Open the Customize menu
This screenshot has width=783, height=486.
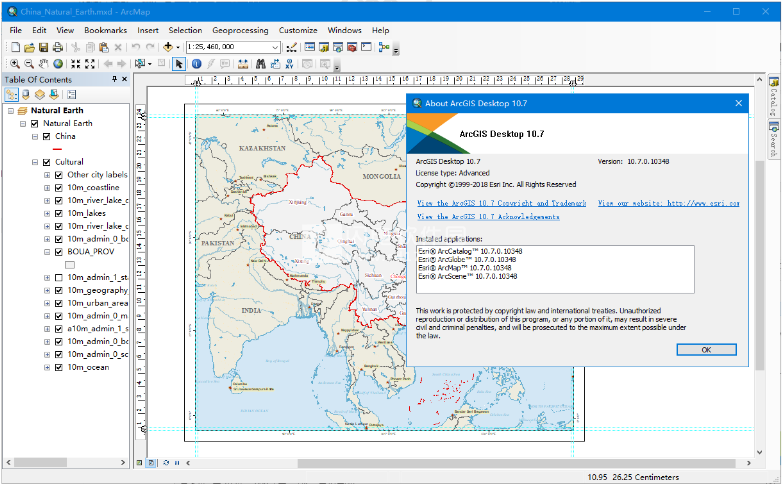tap(298, 30)
